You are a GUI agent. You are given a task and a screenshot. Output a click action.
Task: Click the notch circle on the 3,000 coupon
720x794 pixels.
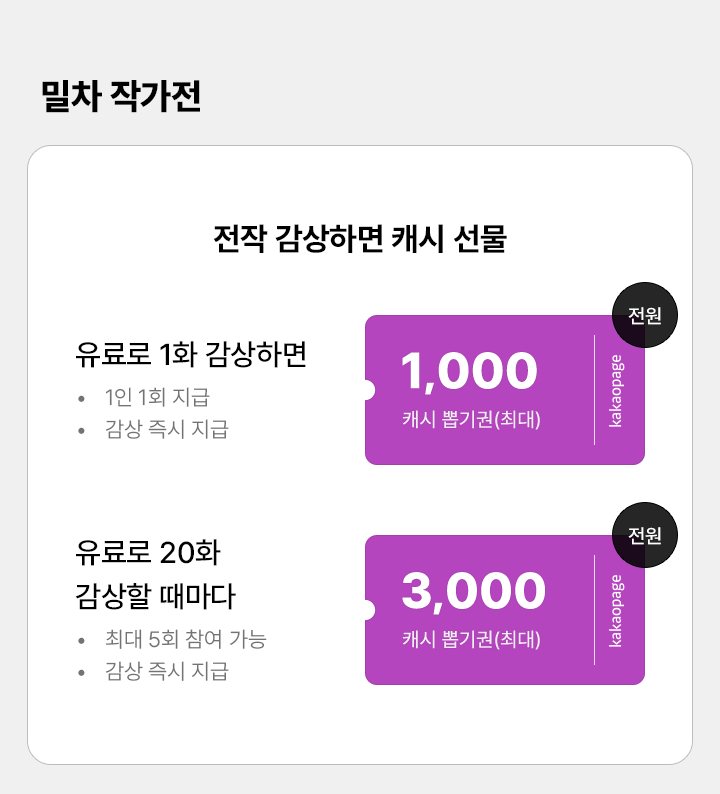coord(366,610)
